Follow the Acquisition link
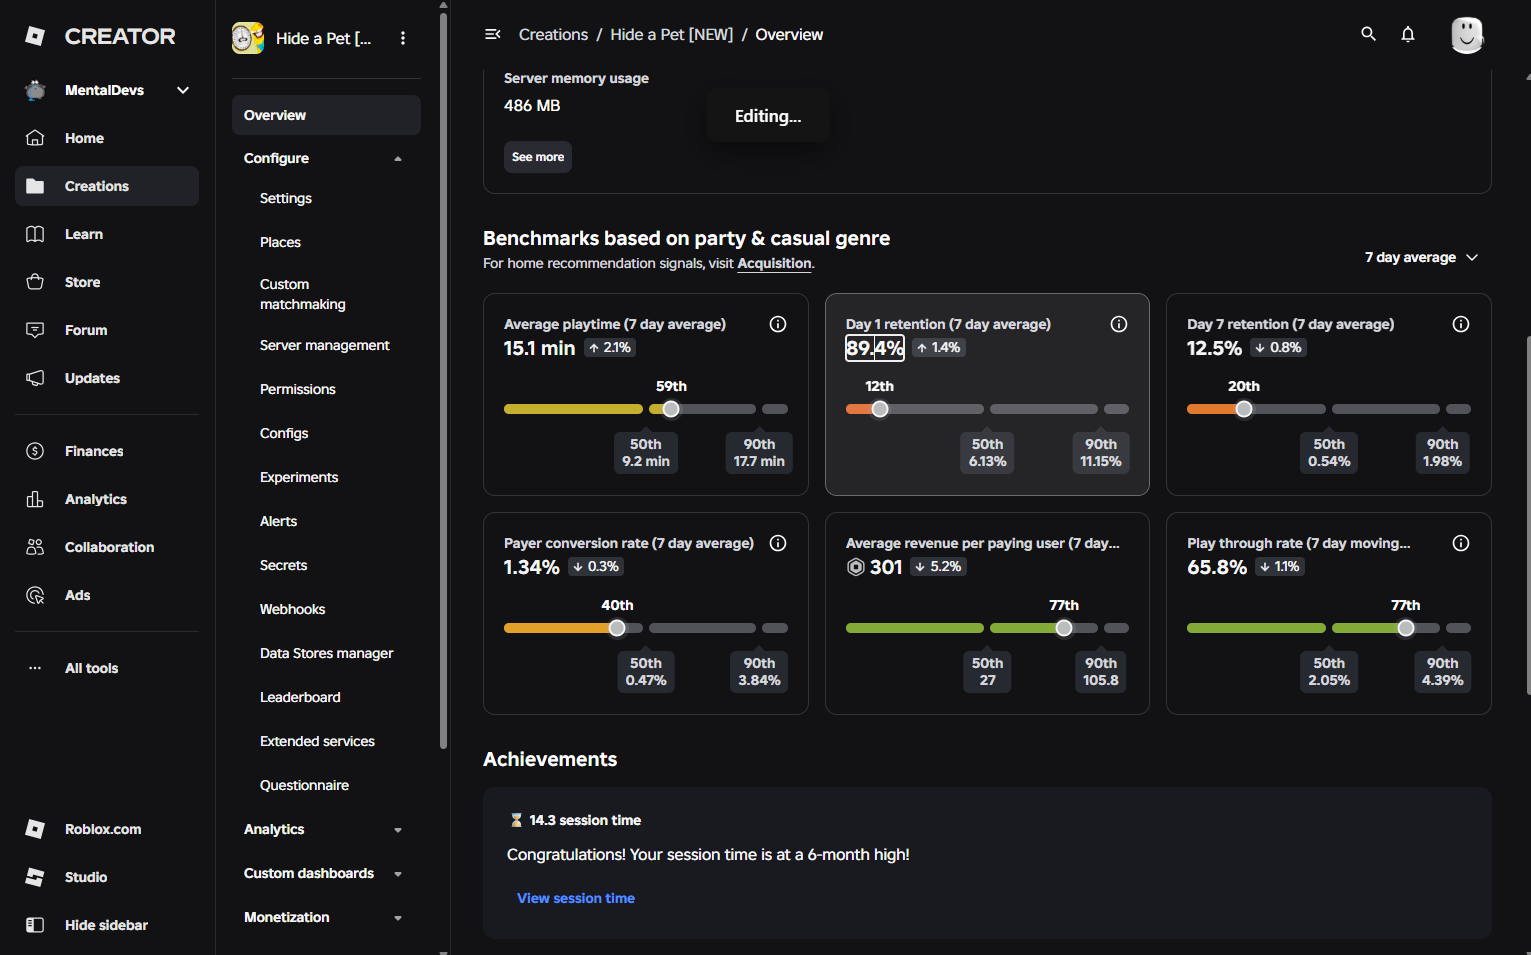Viewport: 1531px width, 955px height. pos(774,264)
